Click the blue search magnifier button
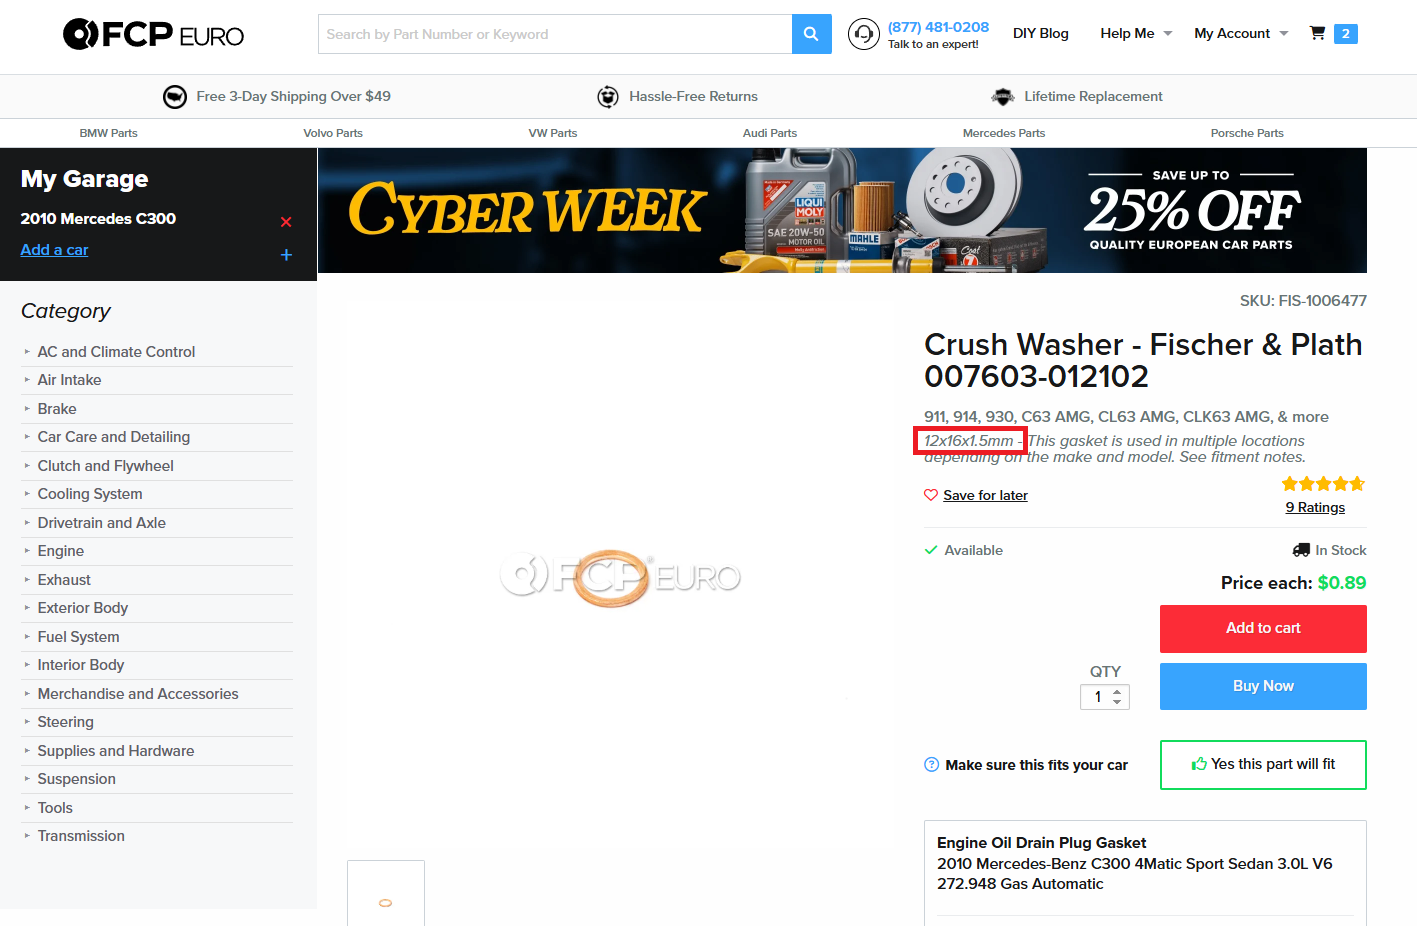This screenshot has width=1417, height=926. point(811,34)
